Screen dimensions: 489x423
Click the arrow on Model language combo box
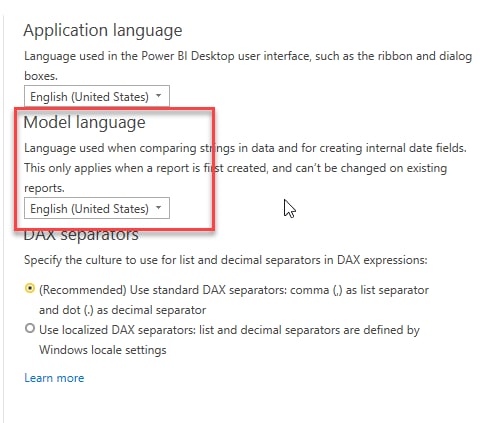[x=159, y=208]
